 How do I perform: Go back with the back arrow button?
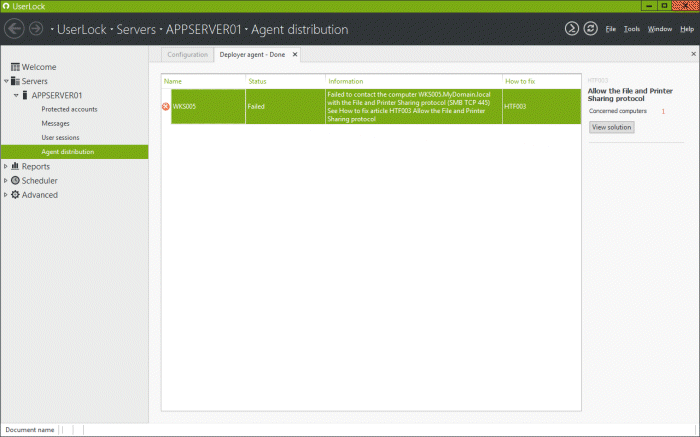pyautogui.click(x=14, y=29)
